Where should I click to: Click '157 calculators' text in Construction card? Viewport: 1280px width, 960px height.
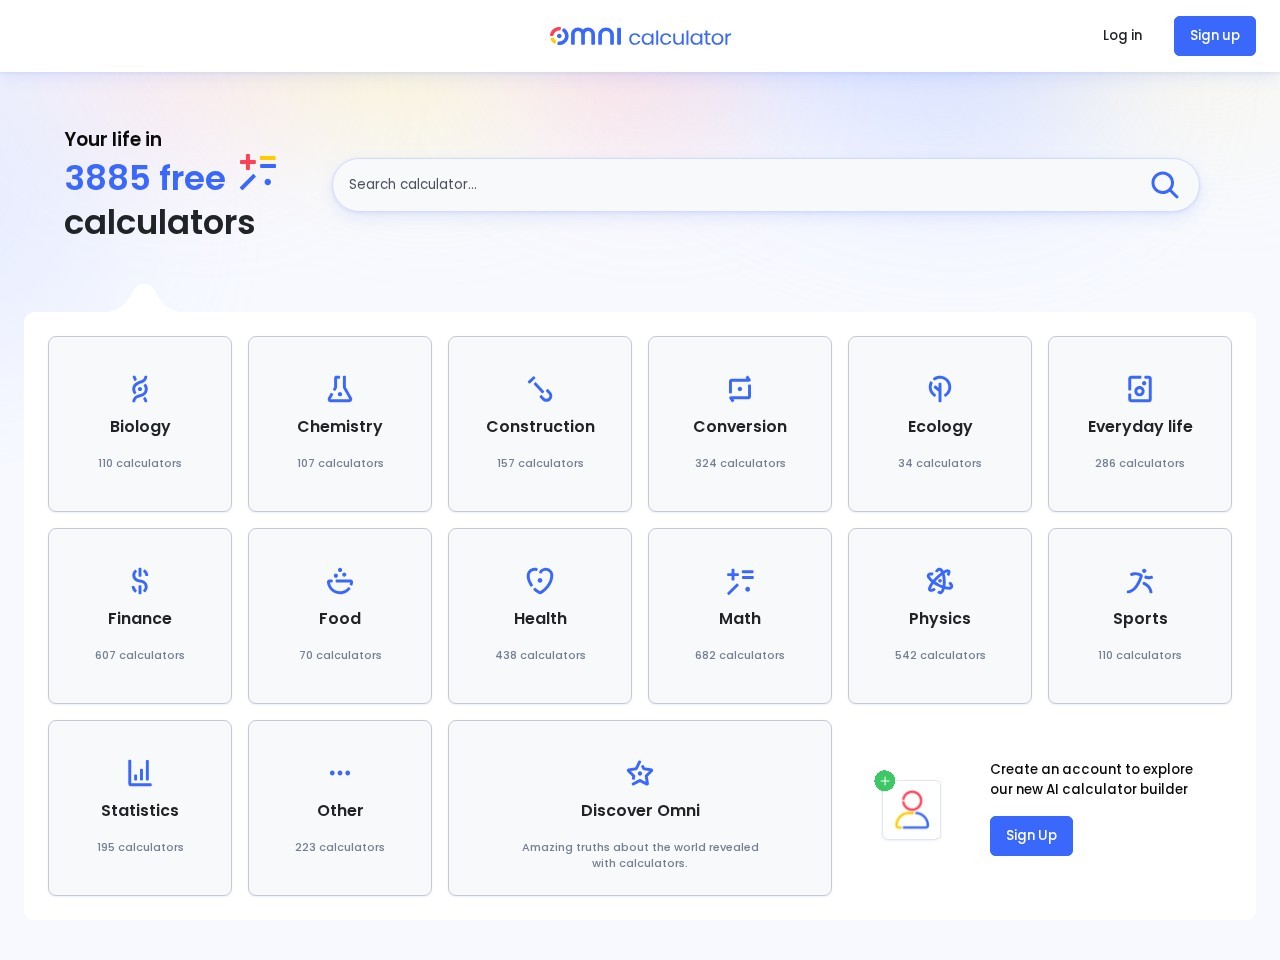pyautogui.click(x=540, y=463)
